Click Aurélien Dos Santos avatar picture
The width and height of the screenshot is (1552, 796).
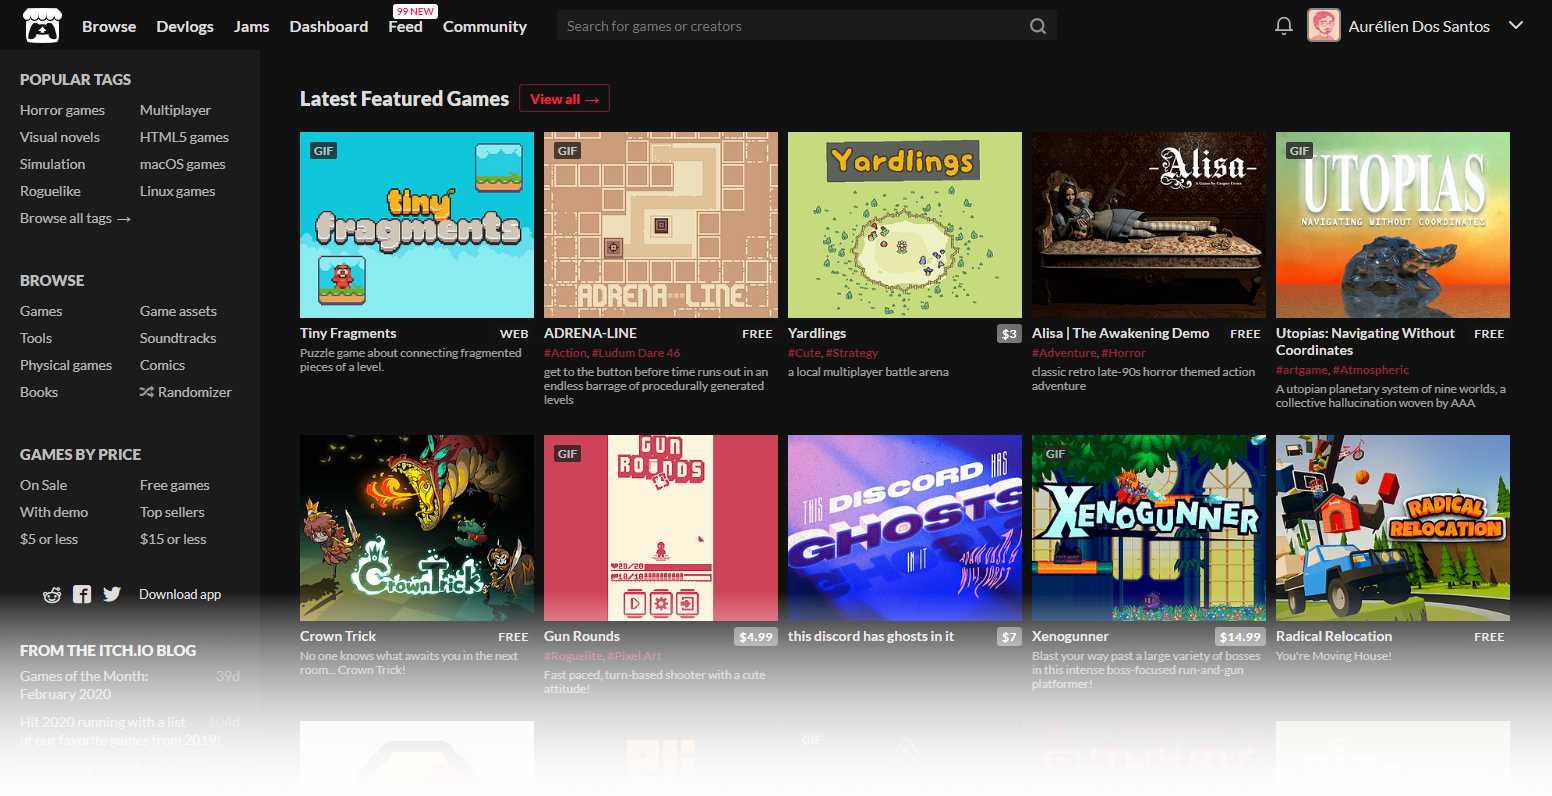tap(1324, 26)
